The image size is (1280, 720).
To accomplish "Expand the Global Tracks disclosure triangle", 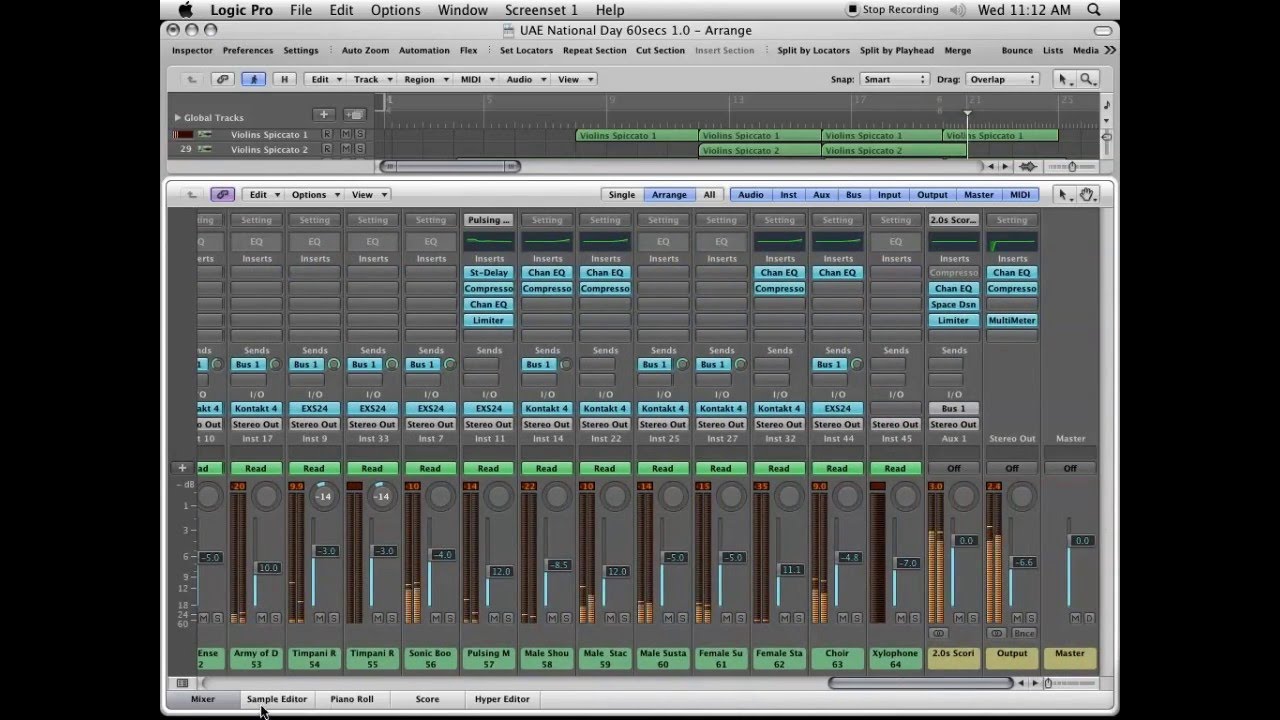I will tap(178, 117).
